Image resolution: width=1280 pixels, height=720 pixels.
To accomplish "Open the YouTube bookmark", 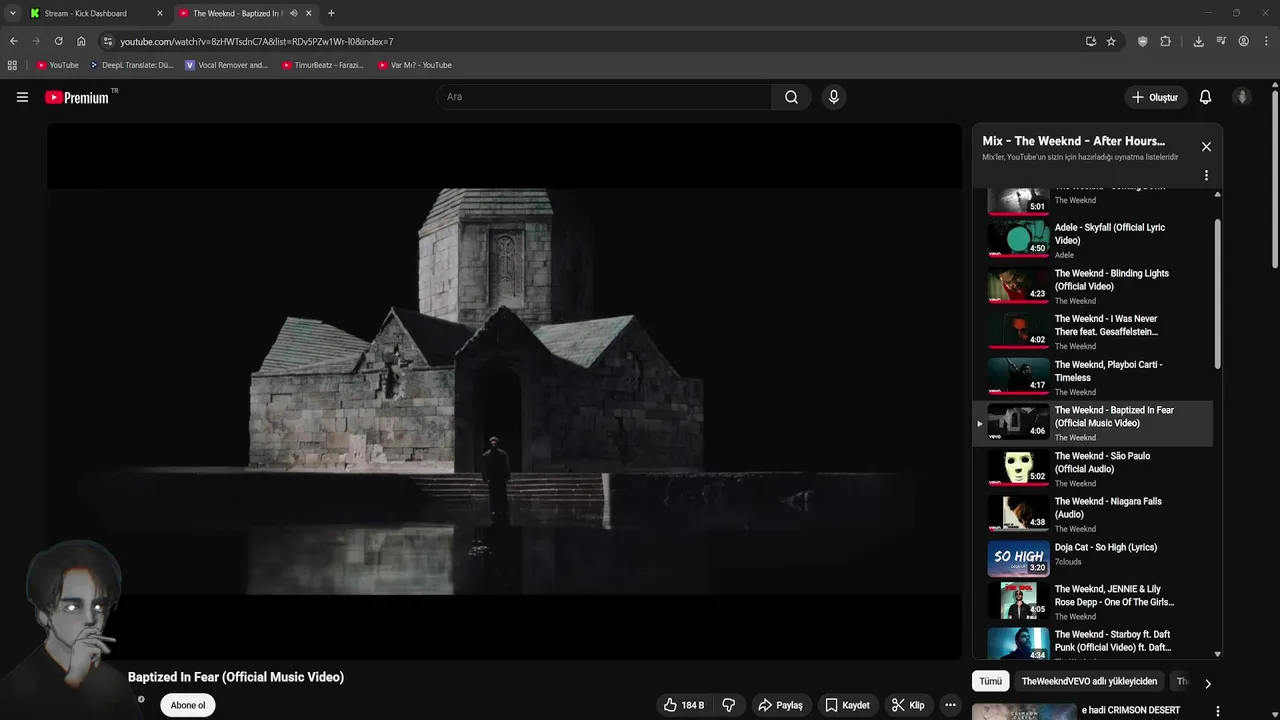I will [57, 65].
